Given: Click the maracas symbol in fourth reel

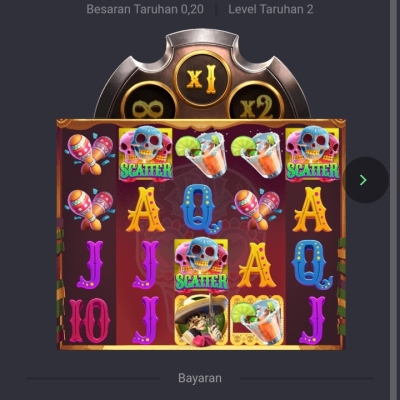Looking at the screenshot, I should coord(257,209).
